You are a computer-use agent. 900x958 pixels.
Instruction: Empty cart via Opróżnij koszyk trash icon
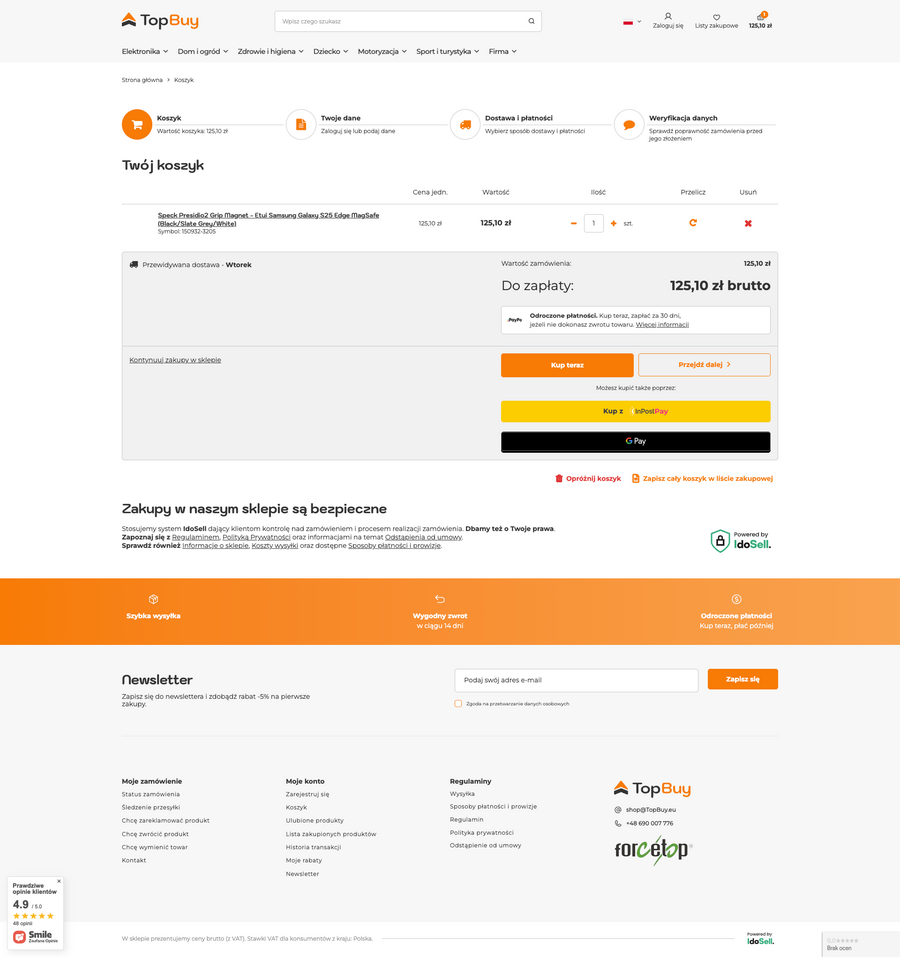point(559,478)
